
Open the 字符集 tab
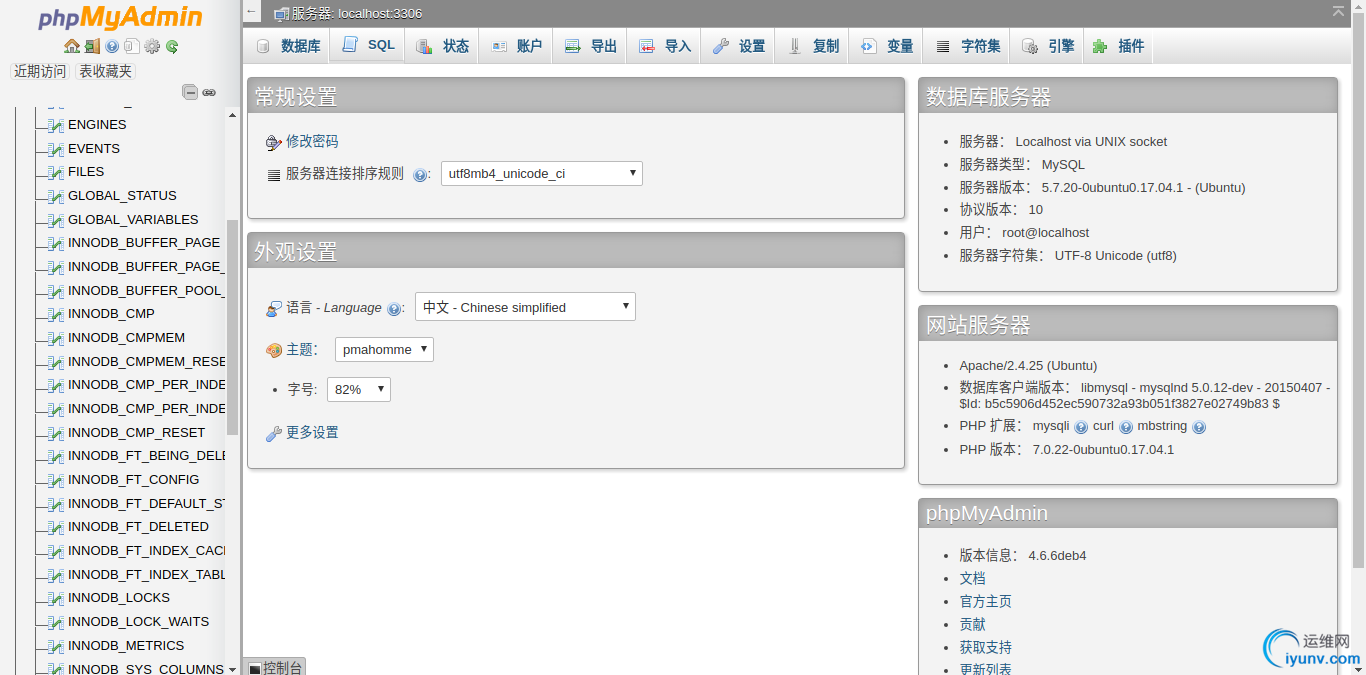(967, 46)
